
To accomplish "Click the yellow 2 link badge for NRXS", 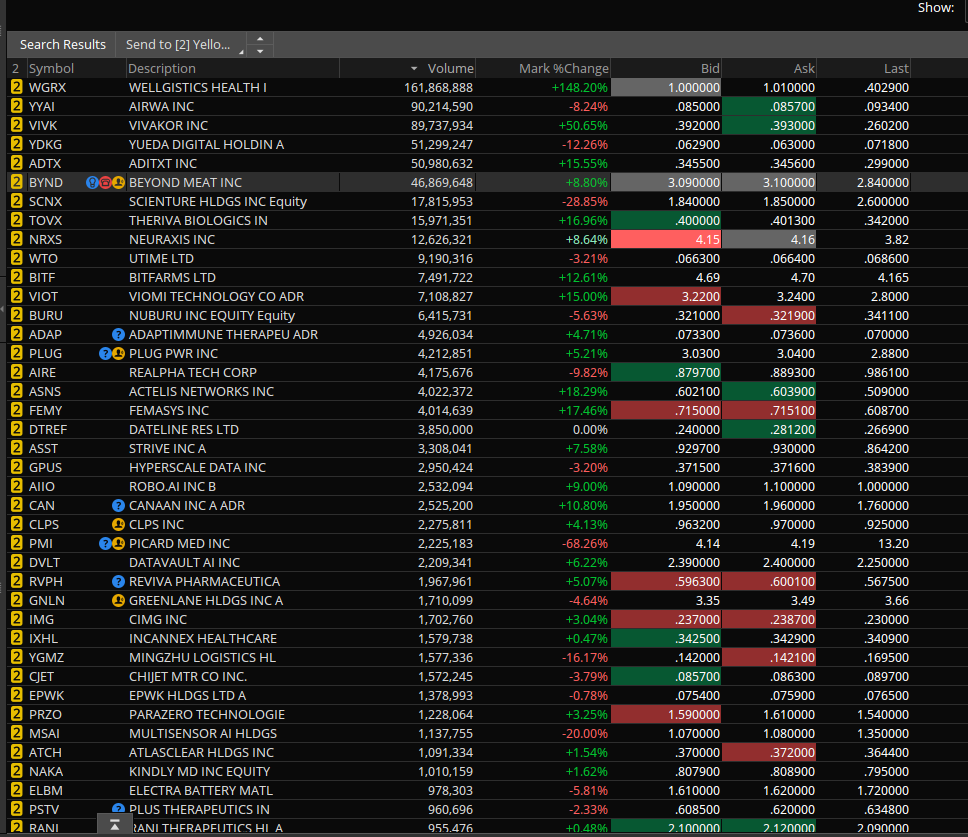I will pos(17,239).
